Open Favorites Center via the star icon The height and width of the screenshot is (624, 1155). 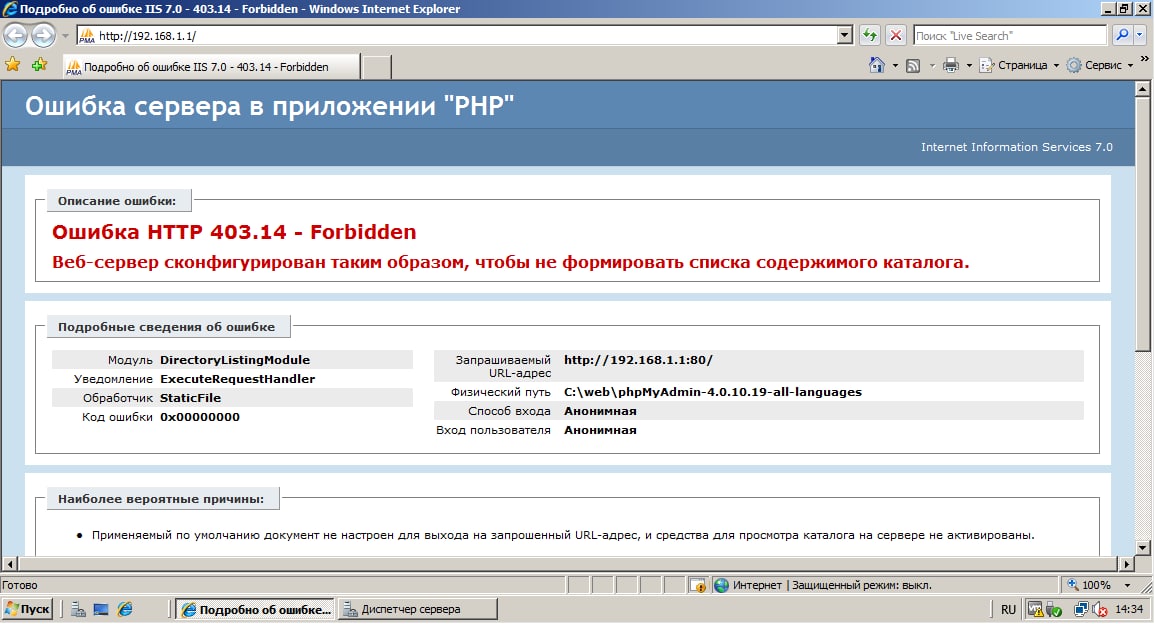coord(13,65)
